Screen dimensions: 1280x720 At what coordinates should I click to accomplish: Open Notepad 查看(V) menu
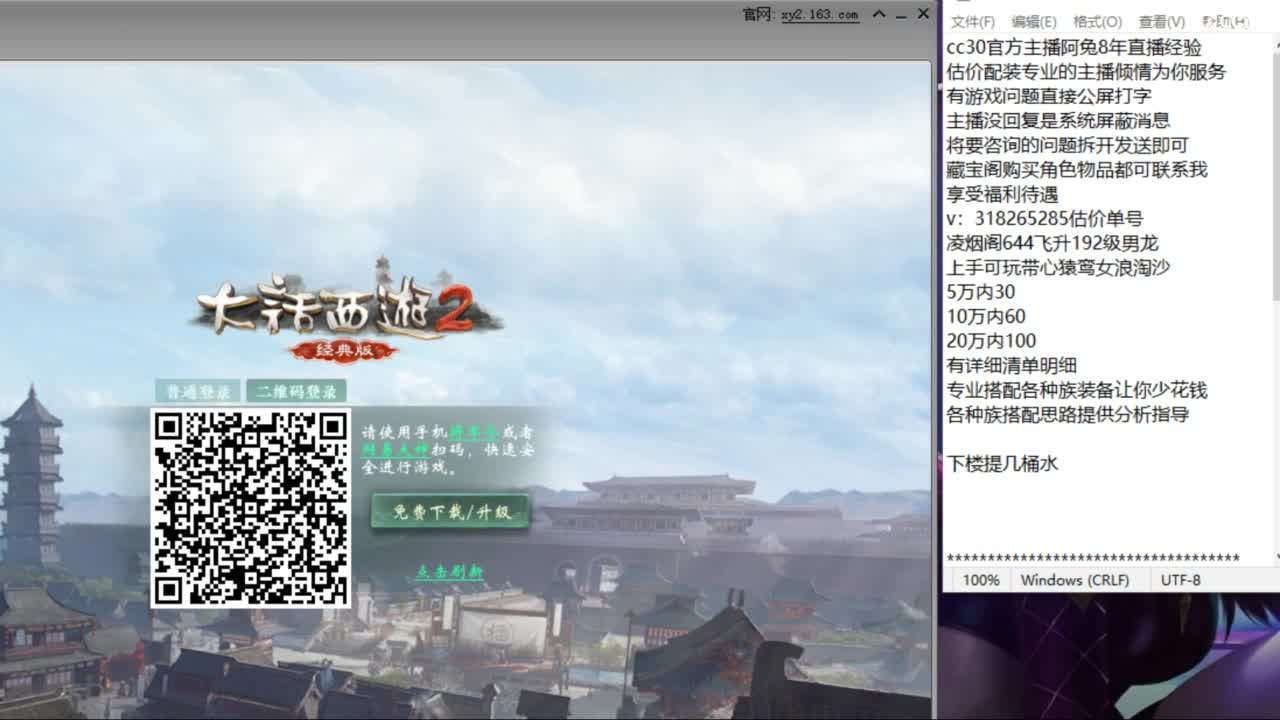click(1161, 22)
